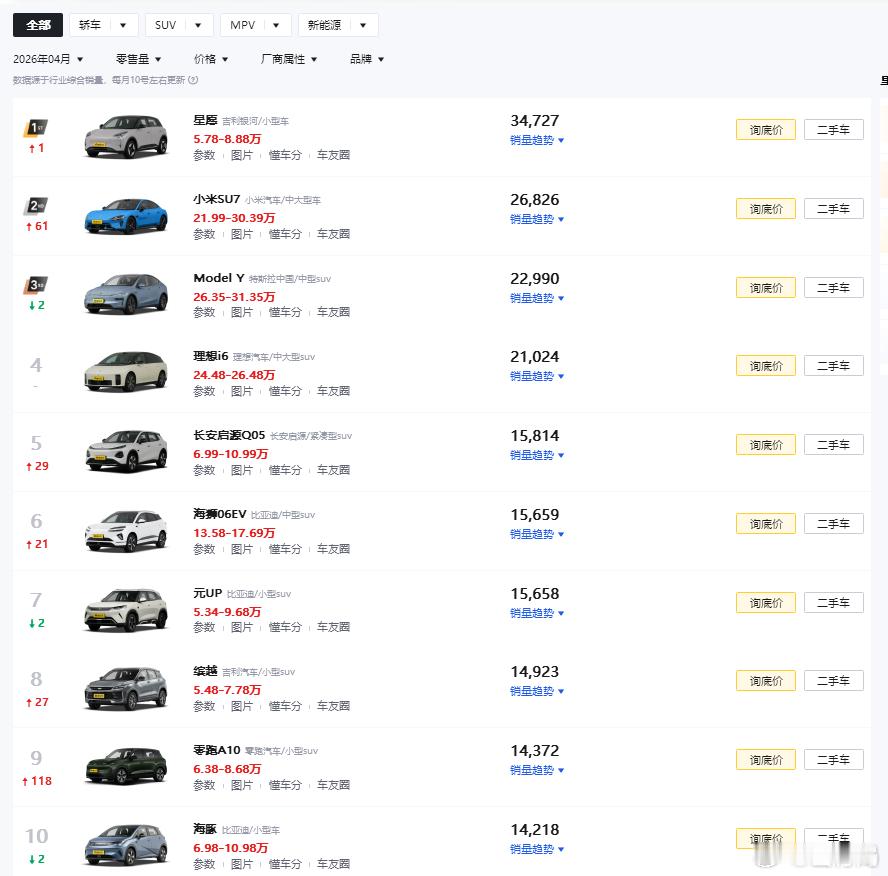Open the SUV category dropdown
This screenshot has width=888, height=876.
[179, 25]
